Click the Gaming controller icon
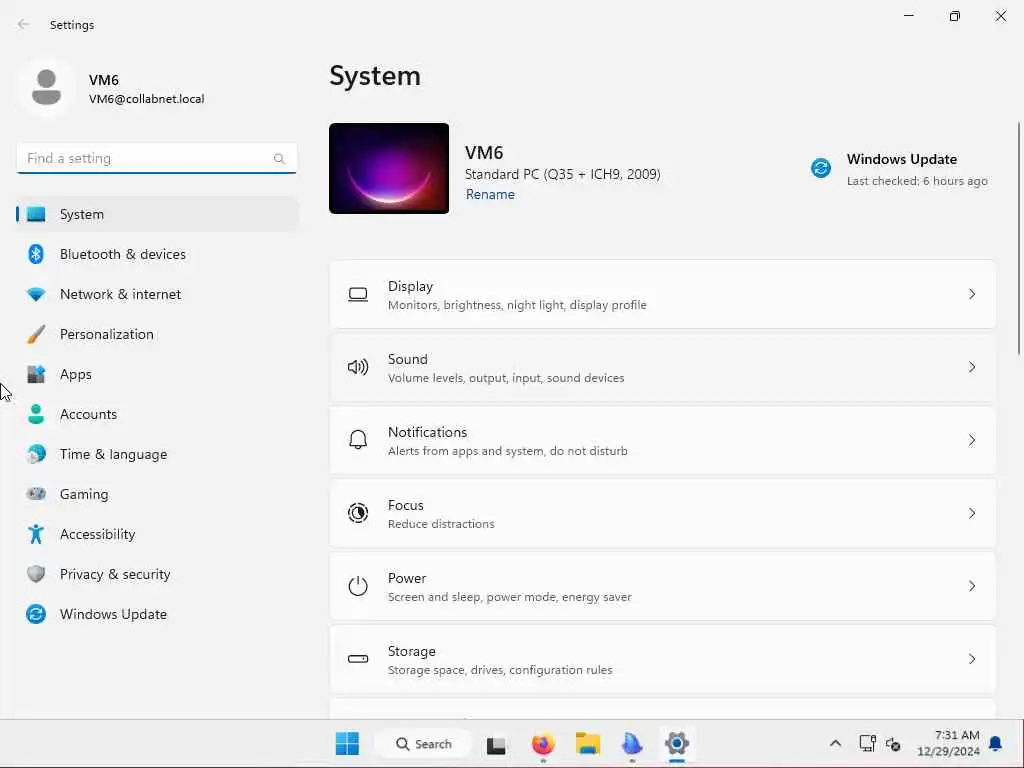 point(36,494)
